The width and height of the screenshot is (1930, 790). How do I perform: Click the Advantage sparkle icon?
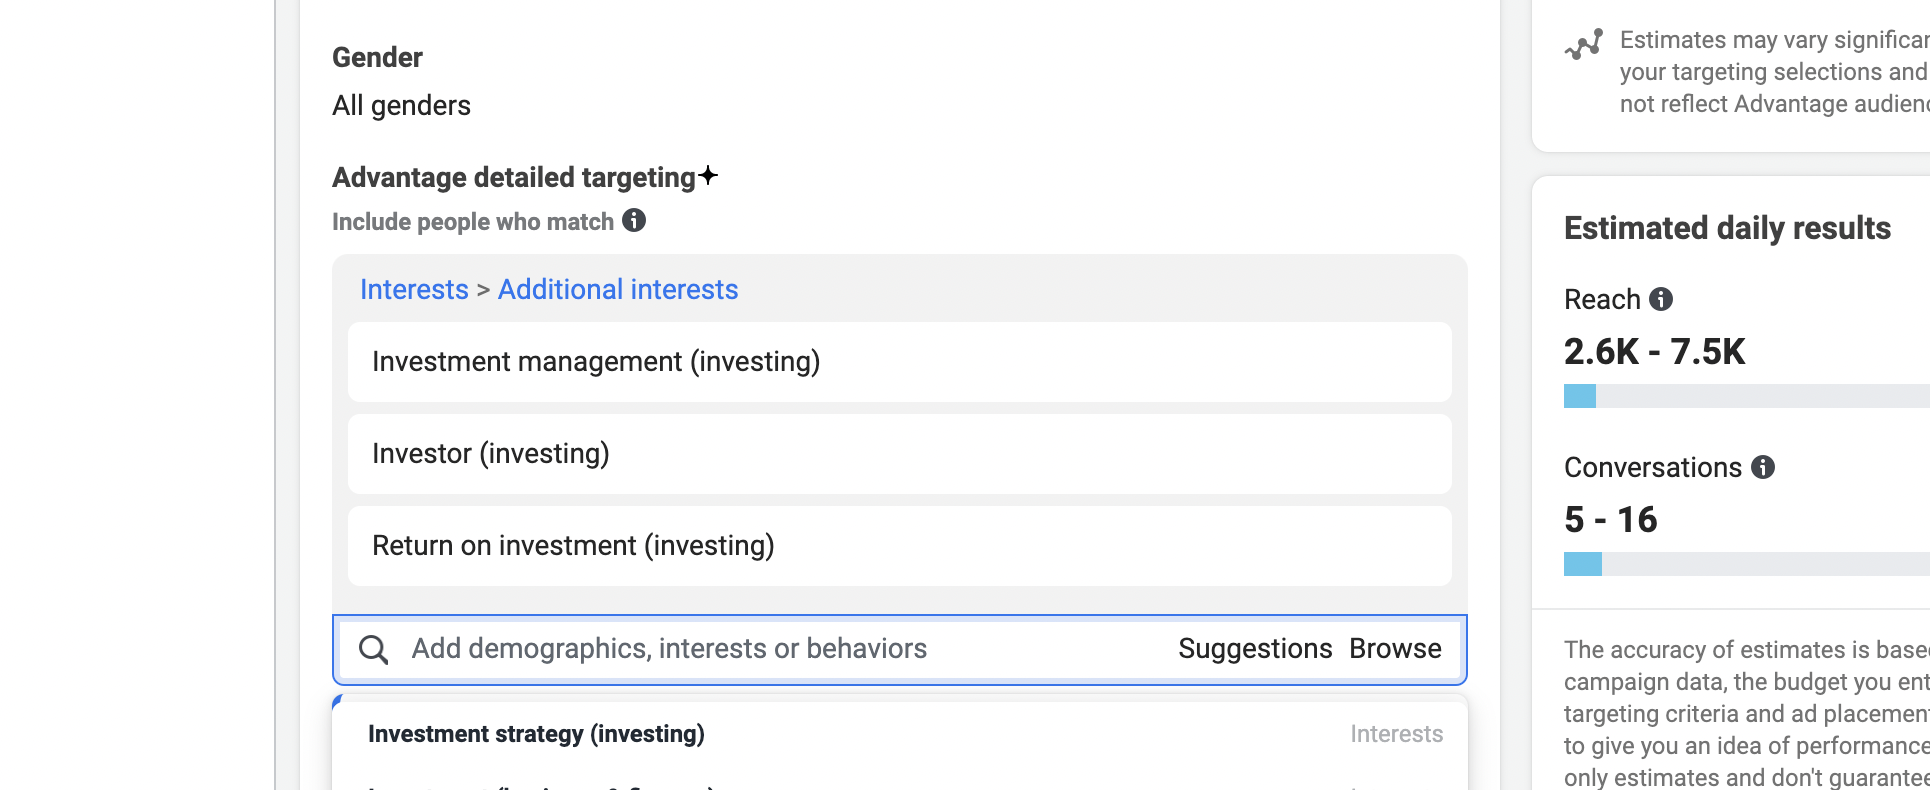pyautogui.click(x=708, y=176)
